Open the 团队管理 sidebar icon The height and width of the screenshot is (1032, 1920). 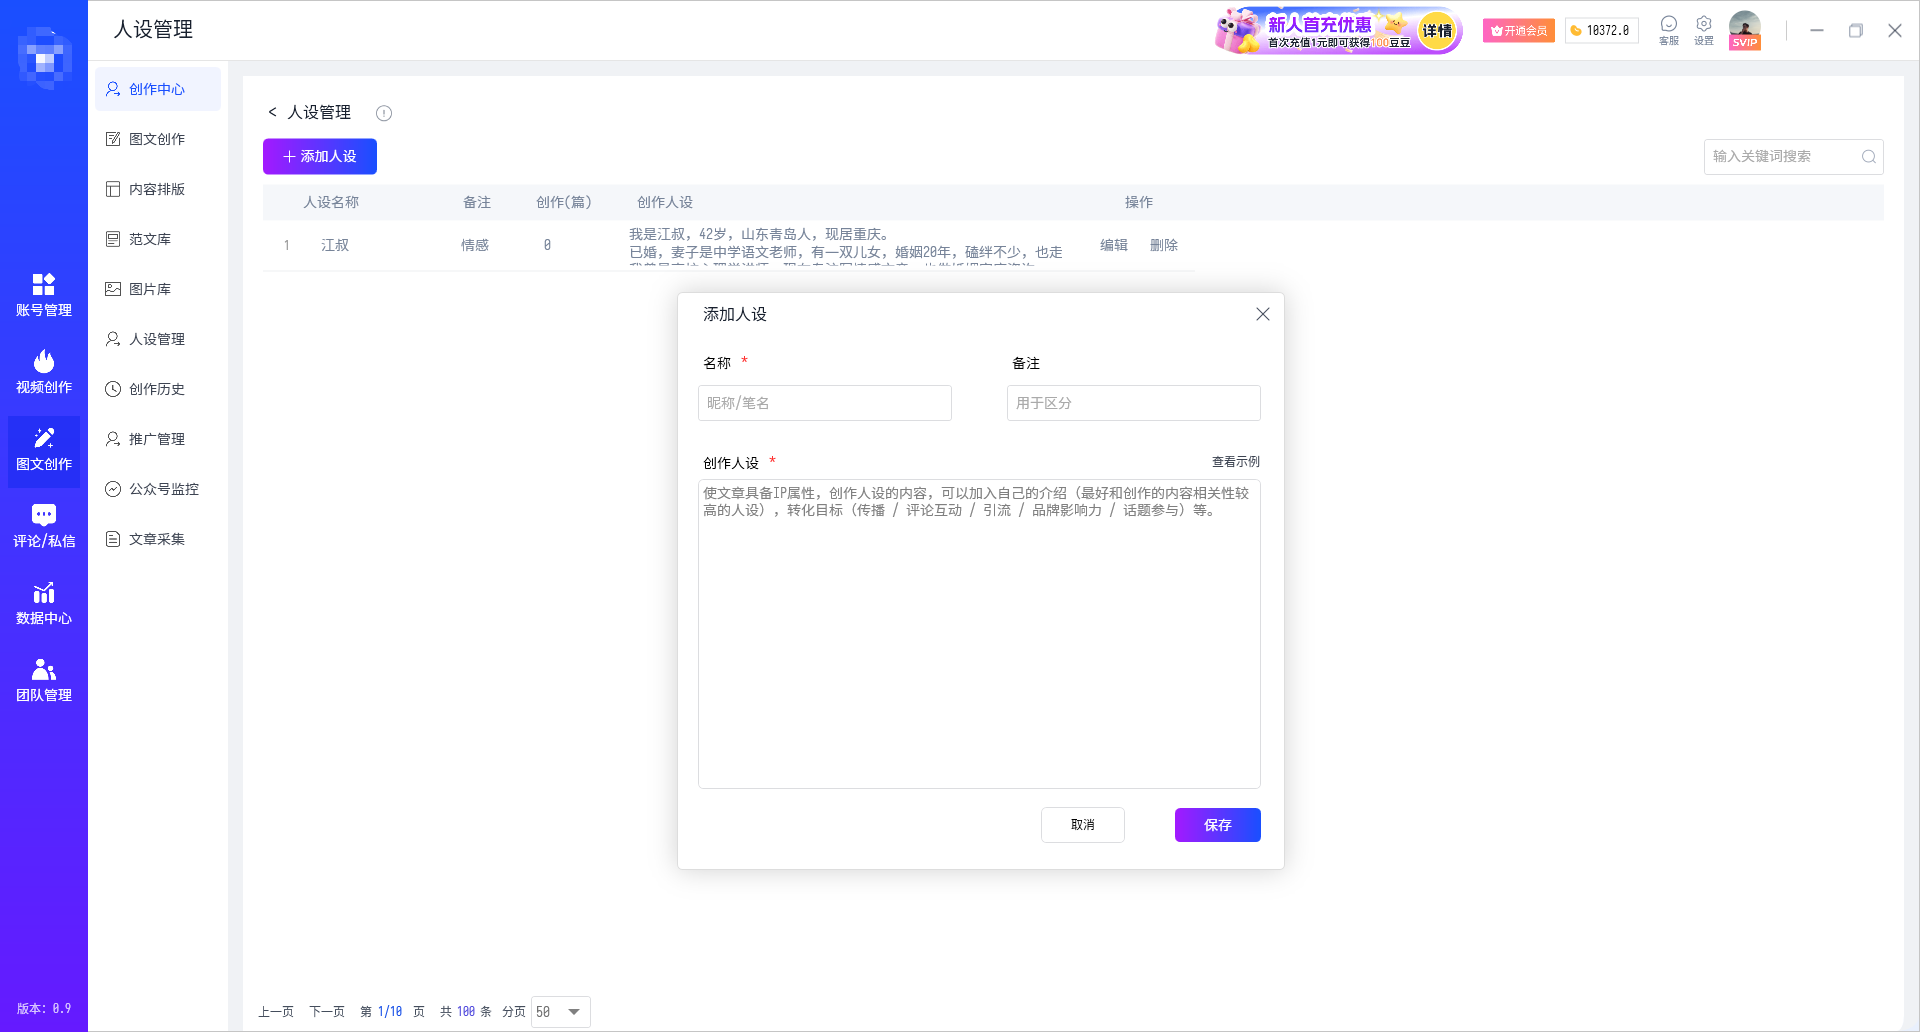(x=43, y=679)
